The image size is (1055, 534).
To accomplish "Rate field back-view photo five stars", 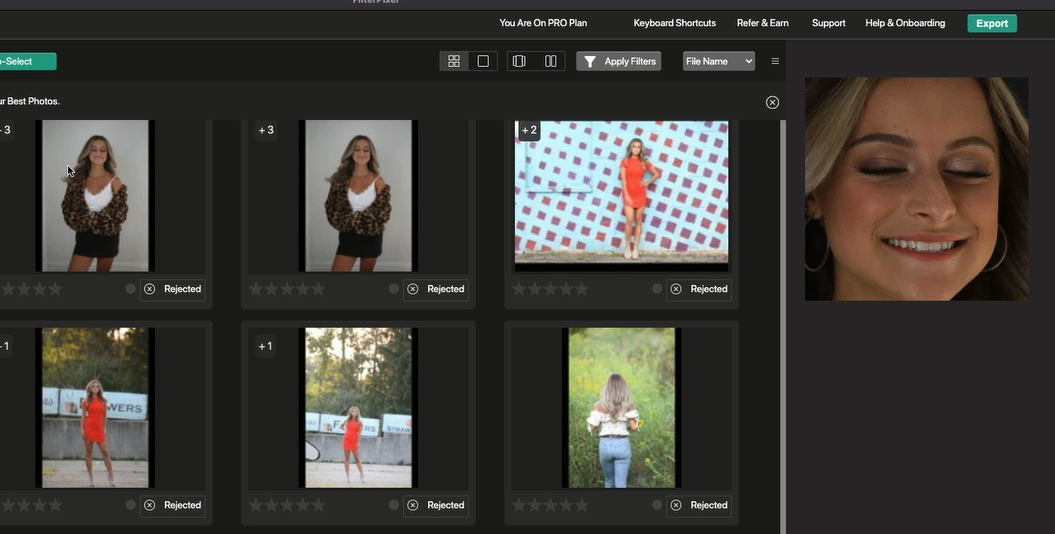I will (x=581, y=505).
